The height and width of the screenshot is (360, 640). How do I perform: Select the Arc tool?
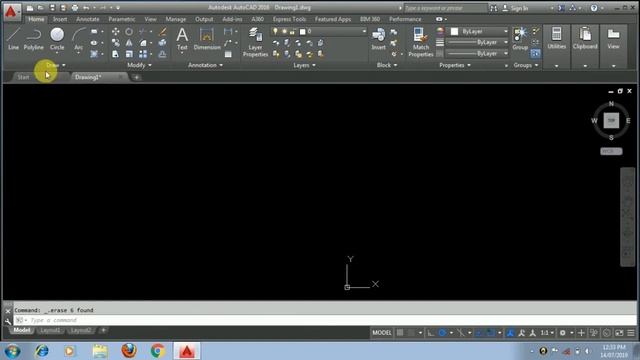click(x=78, y=39)
